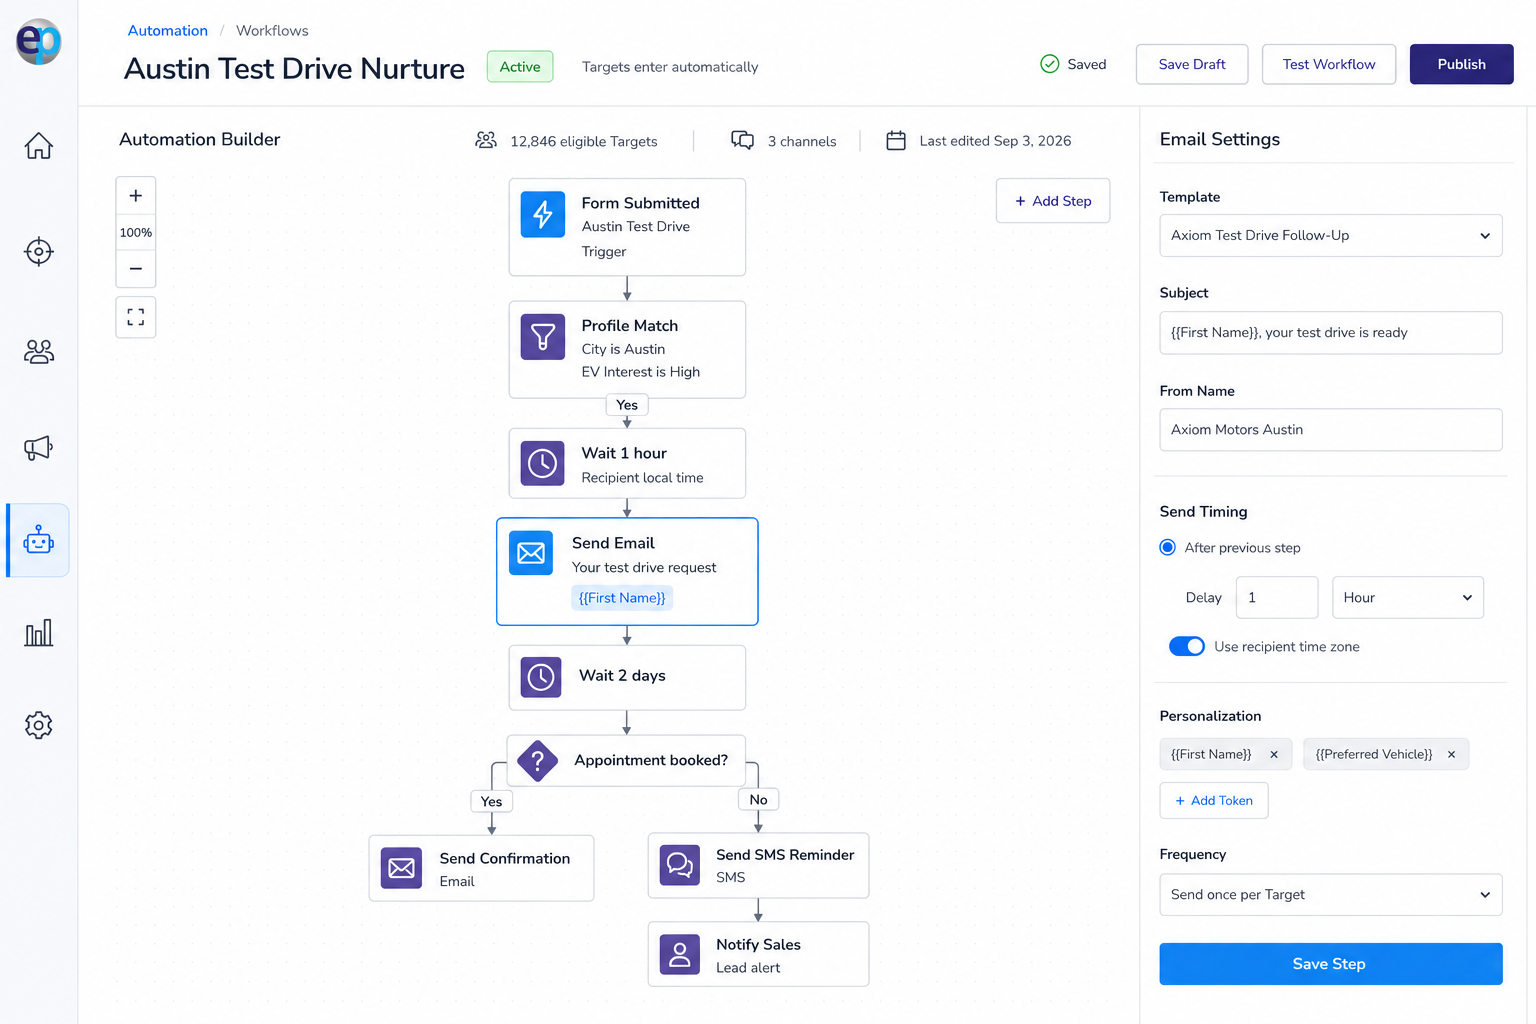Click Add Step button
Image resolution: width=1536 pixels, height=1024 pixels.
coord(1053,201)
